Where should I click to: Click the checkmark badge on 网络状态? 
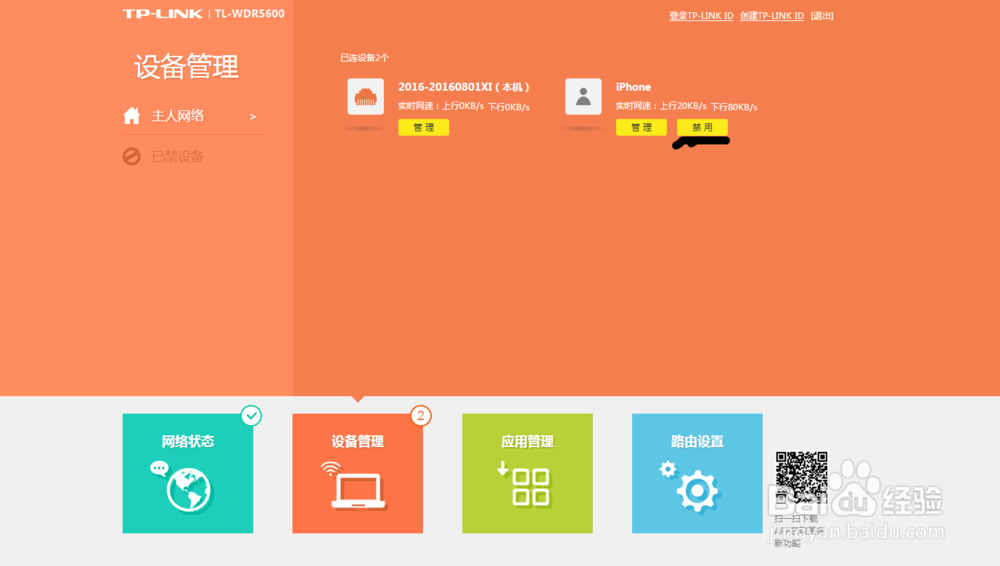(x=251, y=416)
